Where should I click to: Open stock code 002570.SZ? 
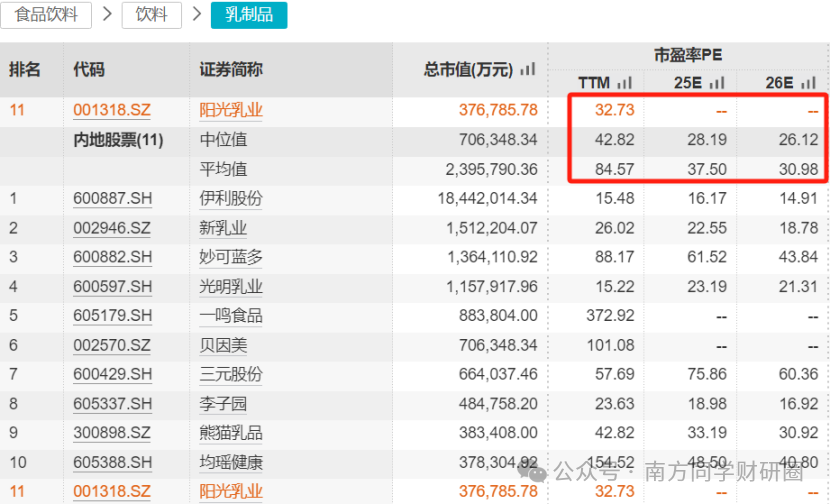[112, 346]
